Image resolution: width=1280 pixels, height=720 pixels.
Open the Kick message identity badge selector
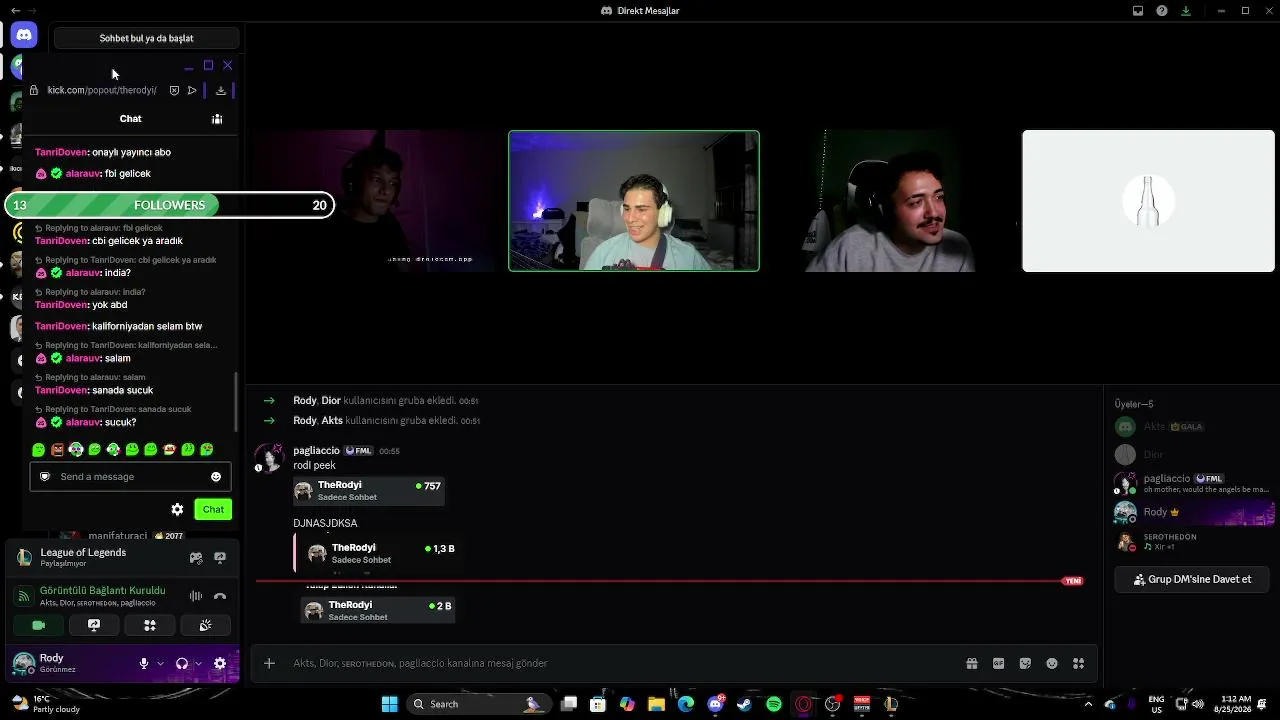tap(45, 477)
